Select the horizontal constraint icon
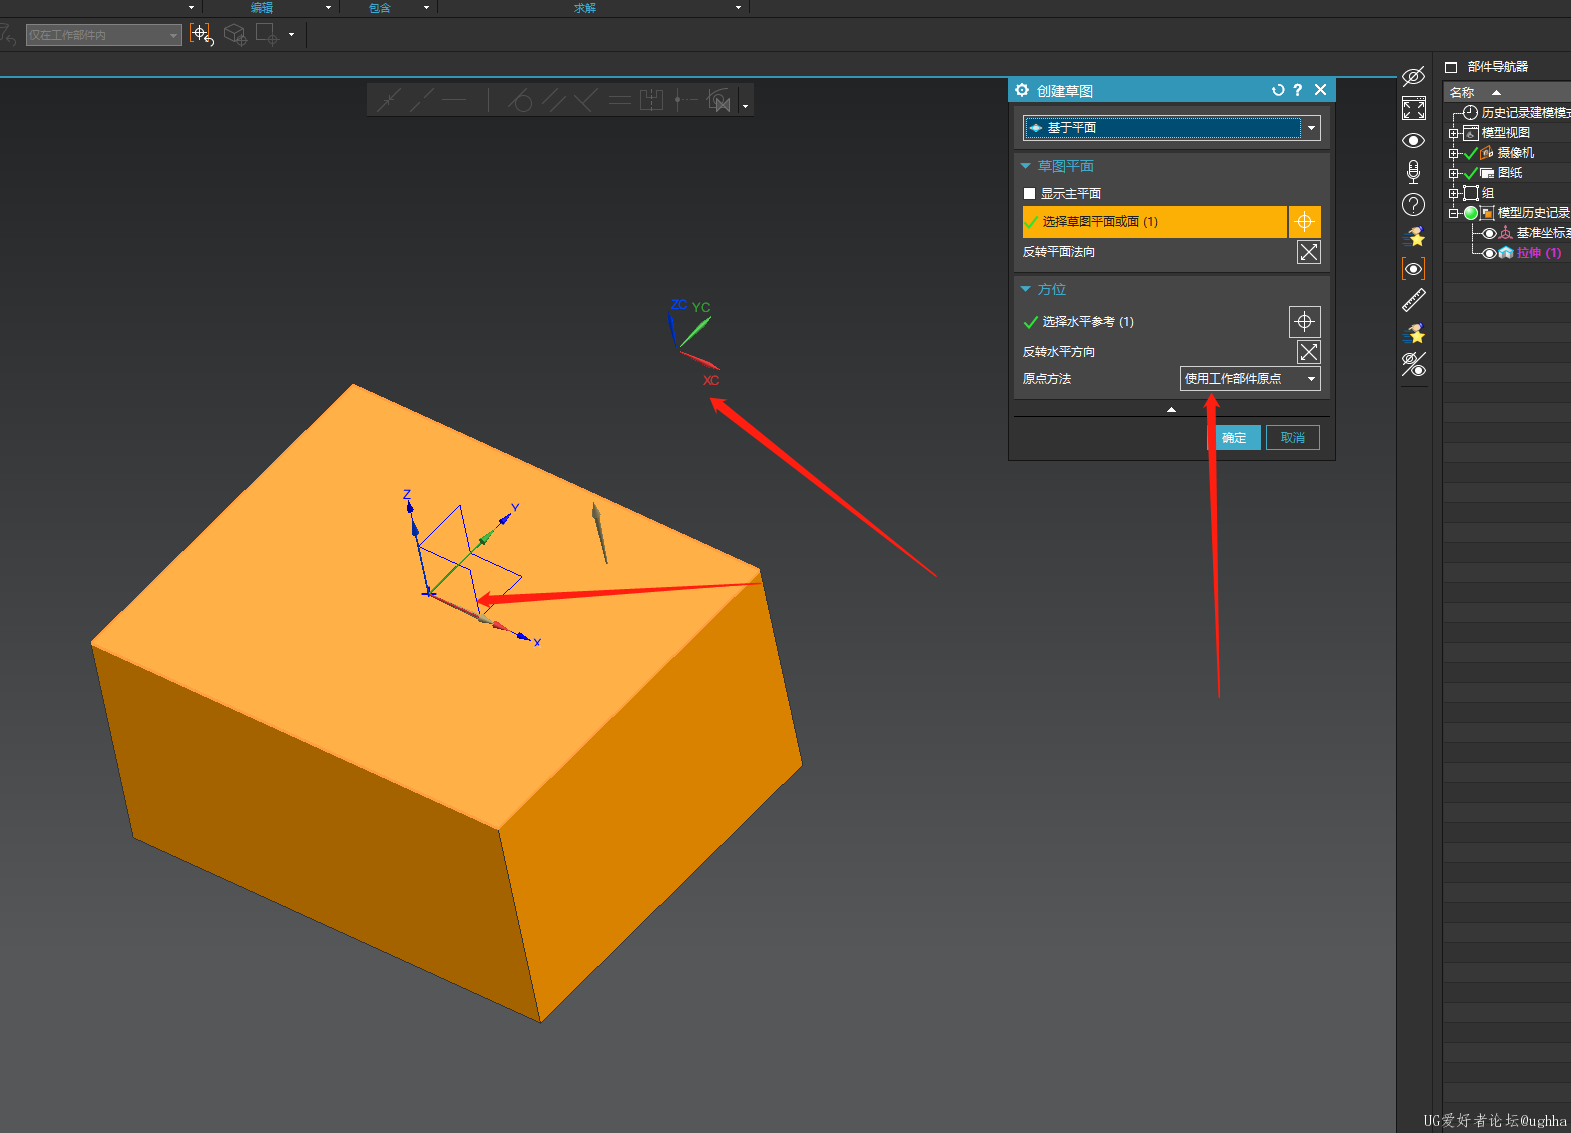The image size is (1571, 1133). pos(455,100)
